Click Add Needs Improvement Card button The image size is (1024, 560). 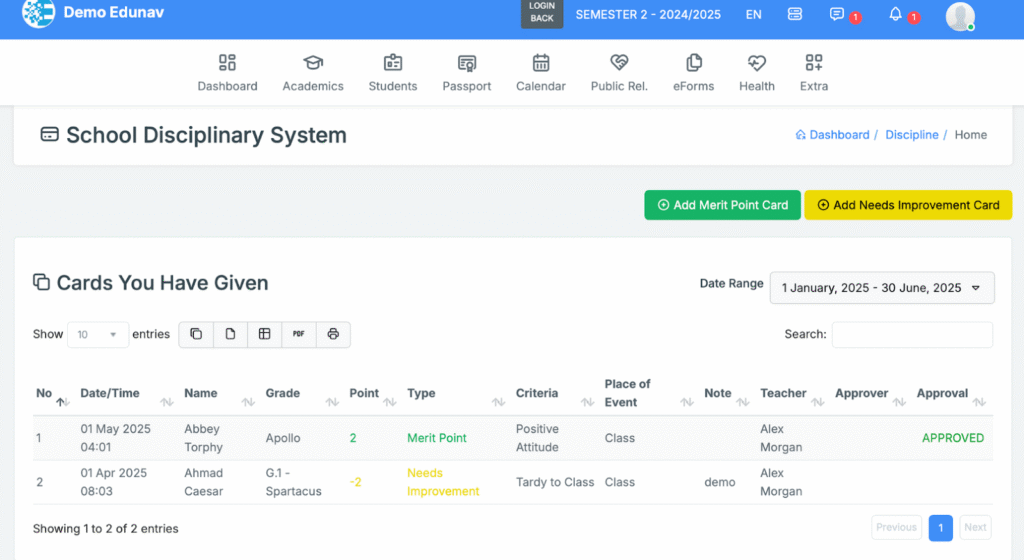908,205
